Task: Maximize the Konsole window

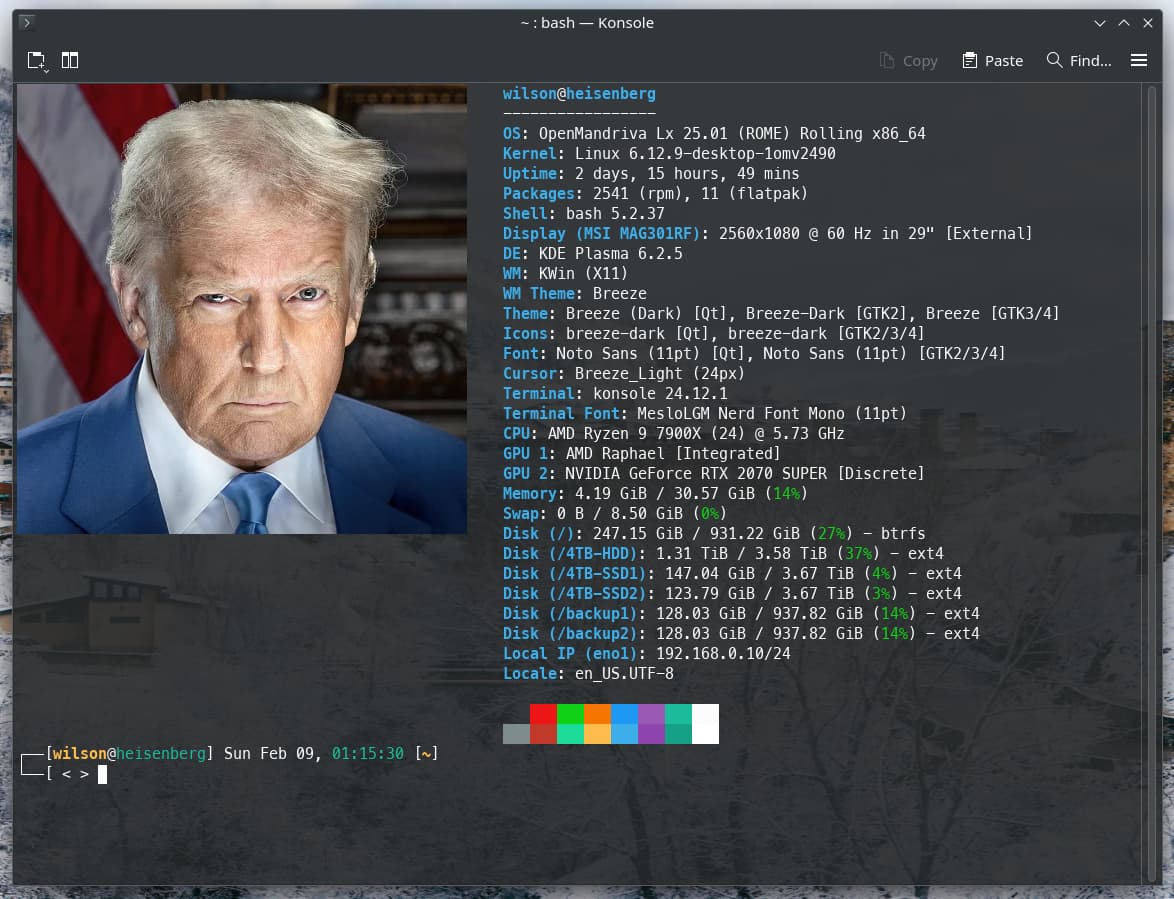Action: pyautogui.click(x=1124, y=23)
